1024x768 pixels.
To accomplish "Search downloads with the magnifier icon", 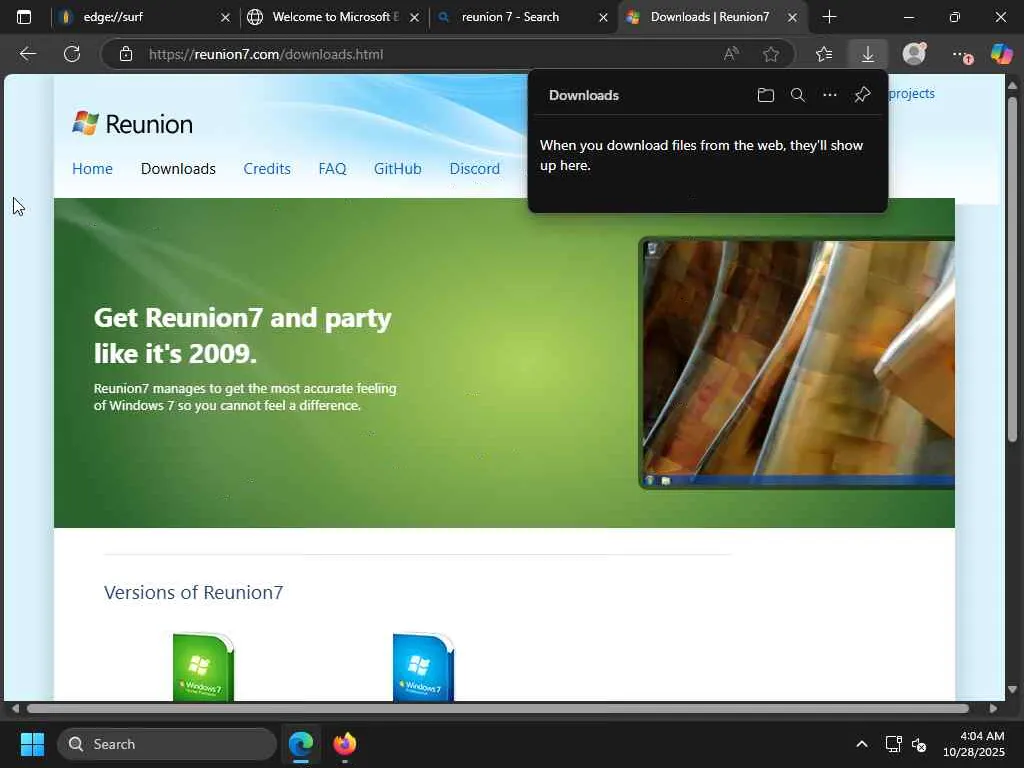I will click(x=797, y=95).
